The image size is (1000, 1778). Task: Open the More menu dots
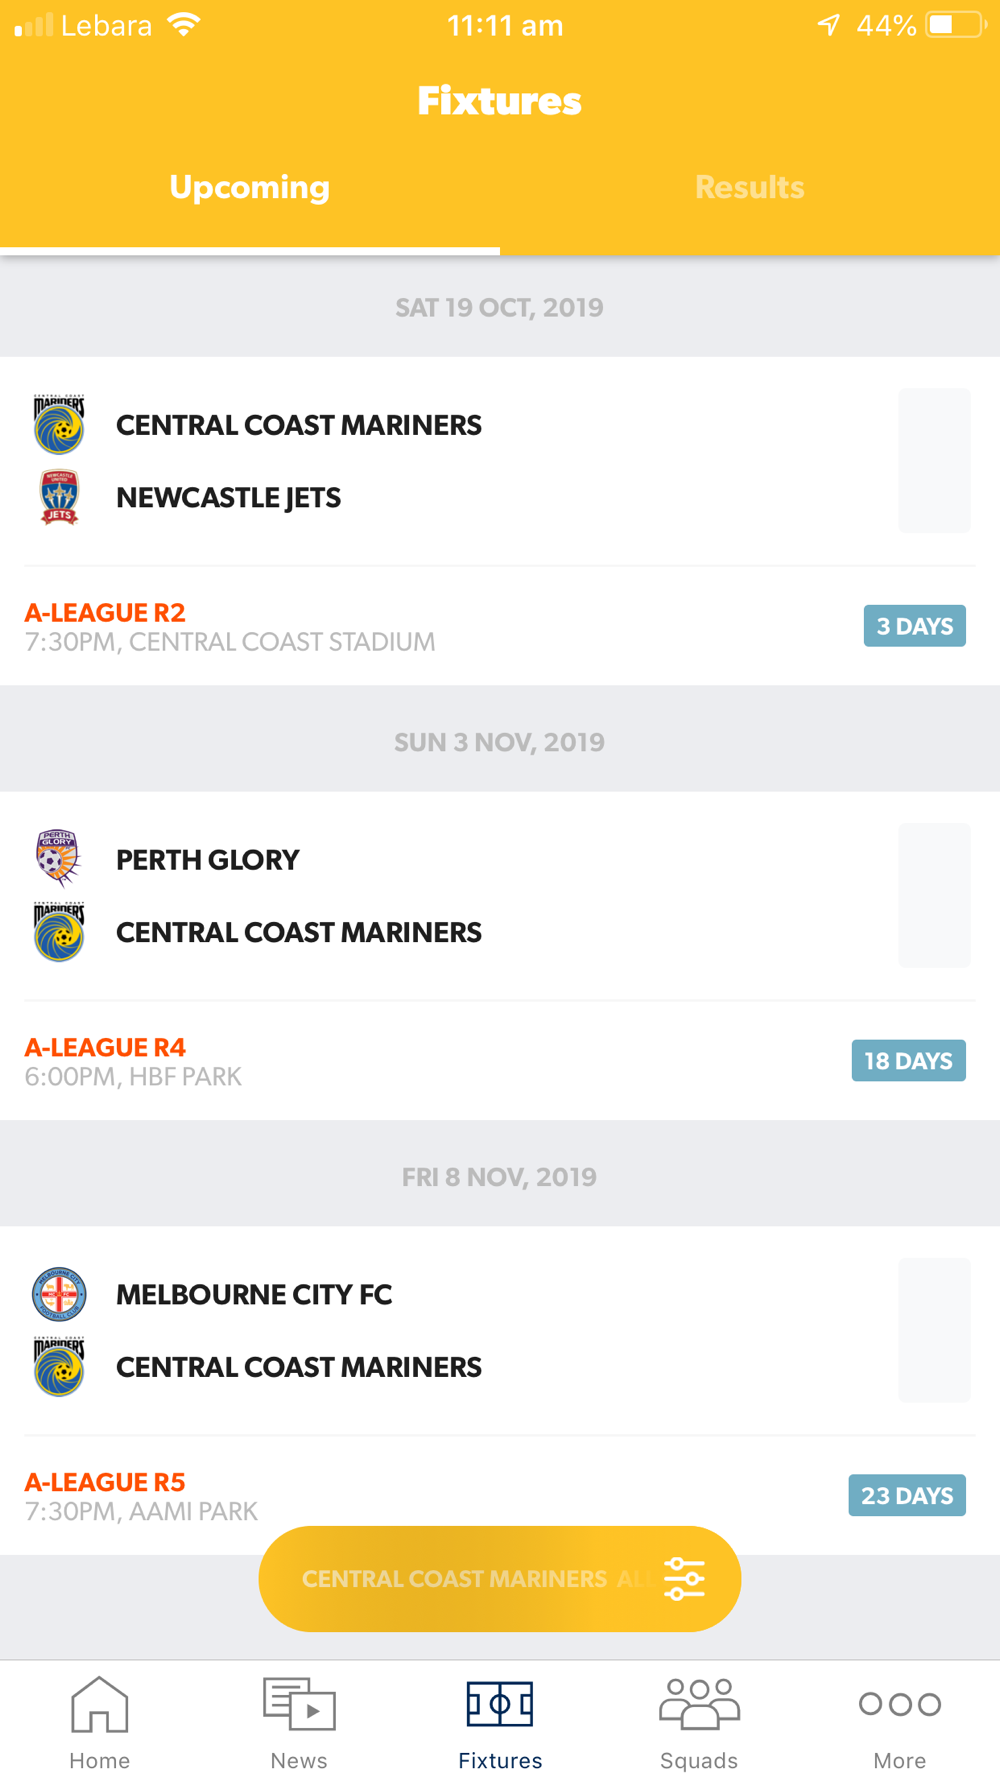tap(900, 1704)
